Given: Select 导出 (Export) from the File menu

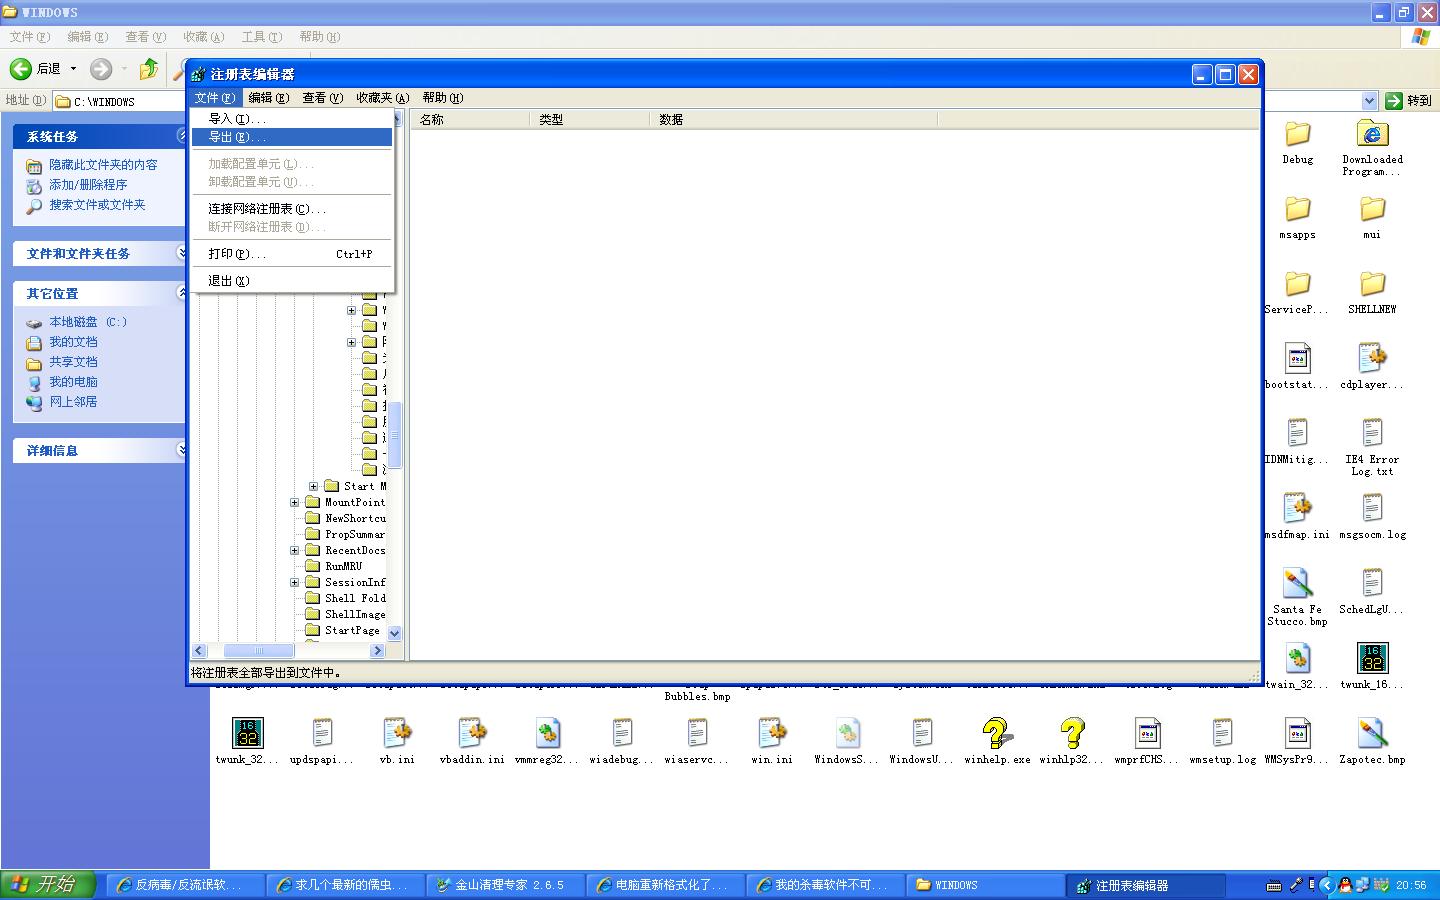Looking at the screenshot, I should click(x=237, y=137).
